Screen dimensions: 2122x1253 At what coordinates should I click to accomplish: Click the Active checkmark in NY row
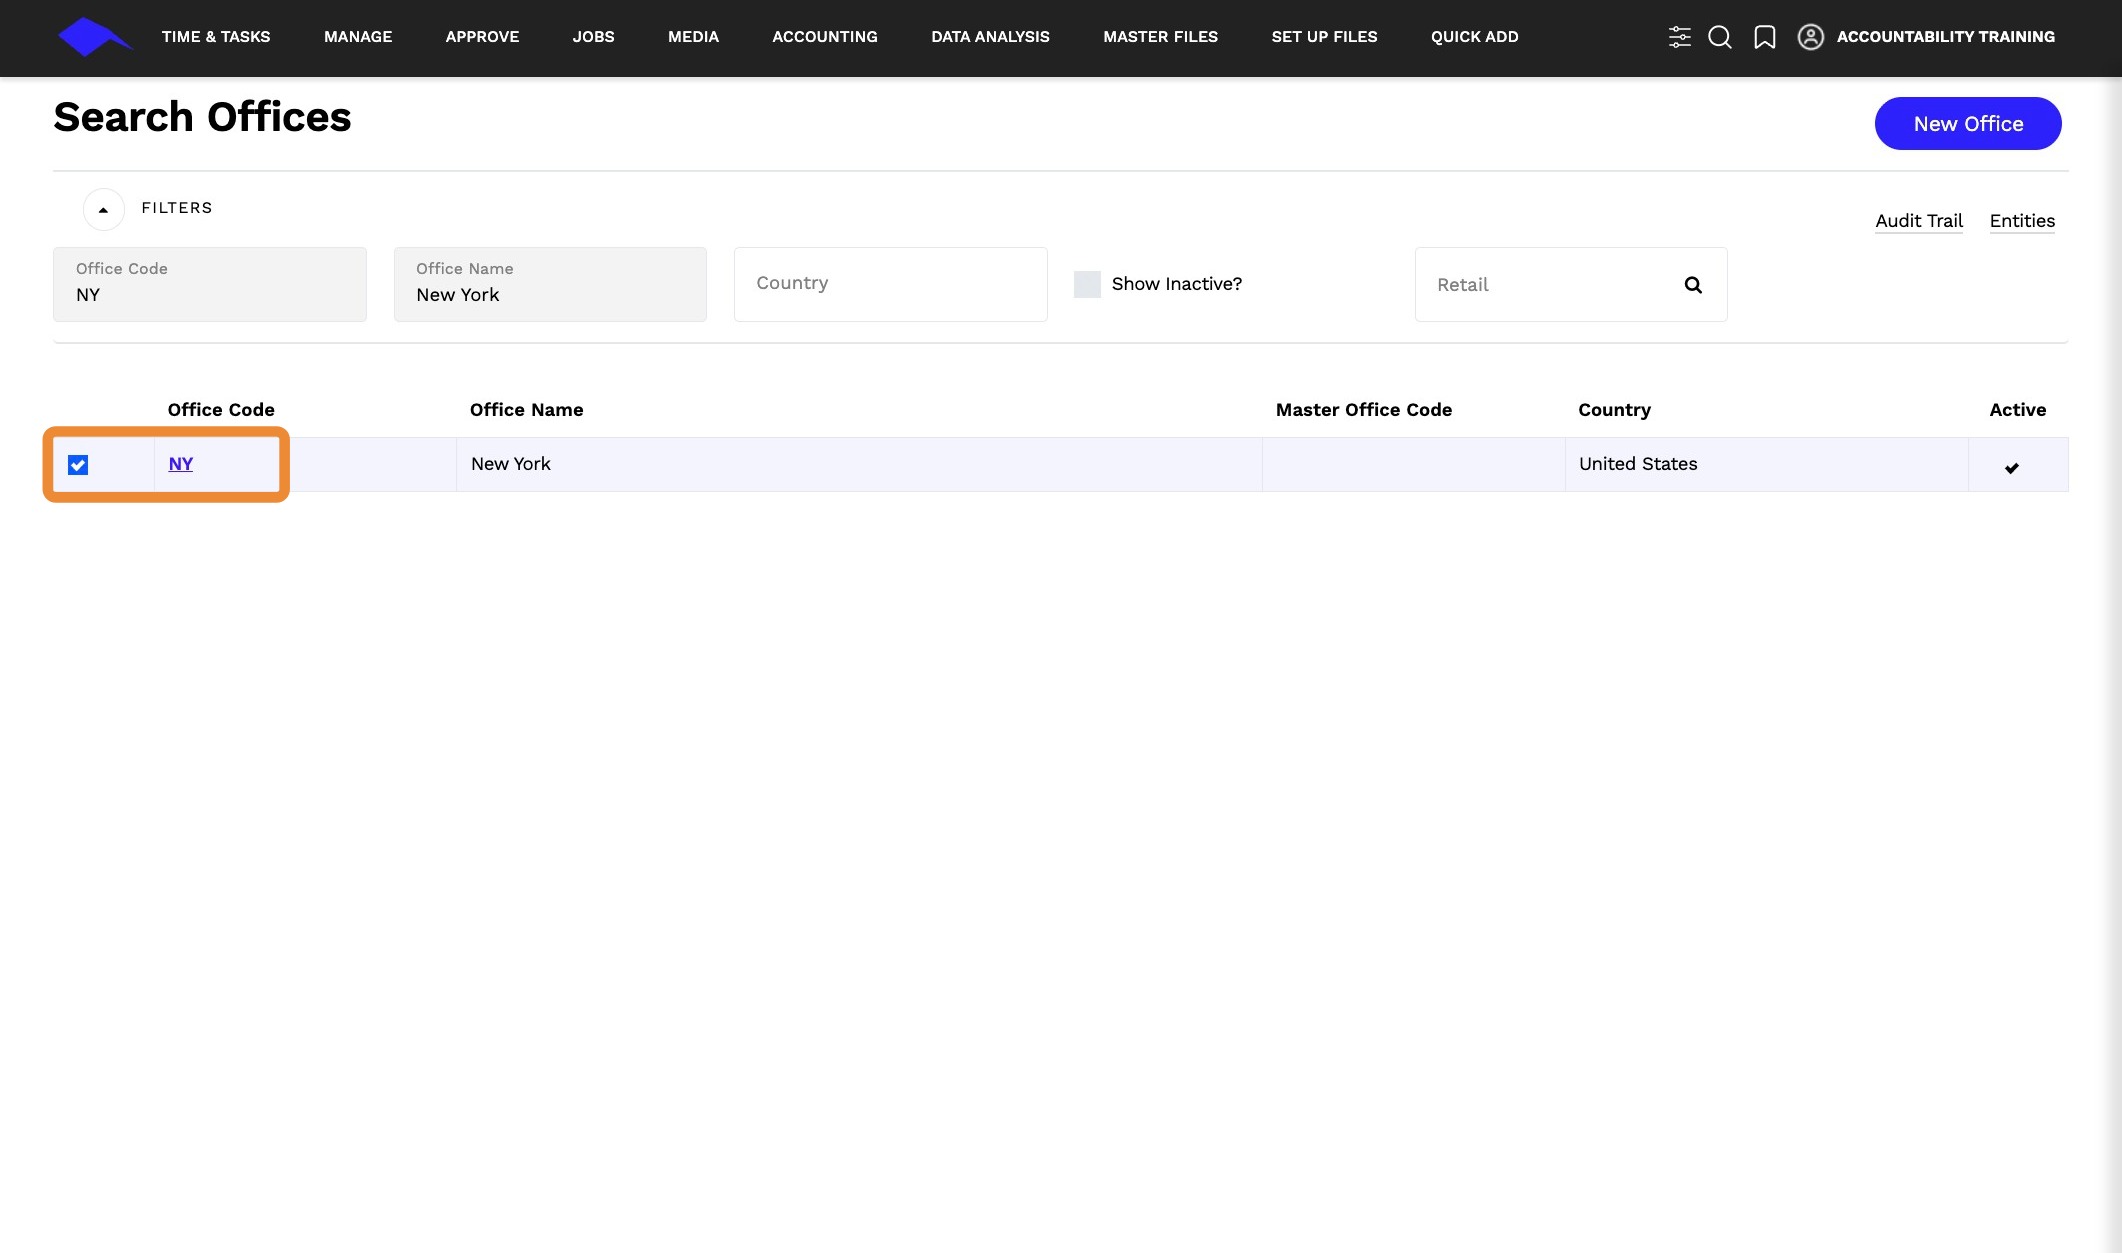pyautogui.click(x=2012, y=468)
